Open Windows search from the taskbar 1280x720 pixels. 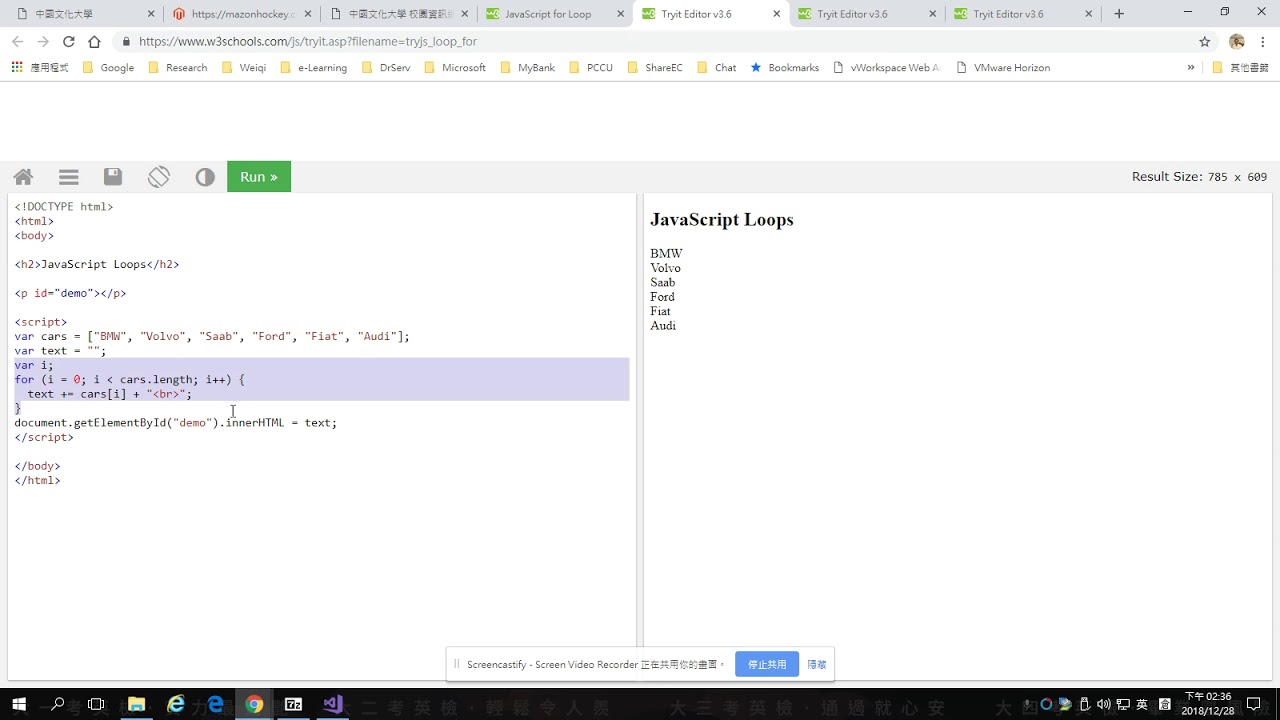click(58, 704)
